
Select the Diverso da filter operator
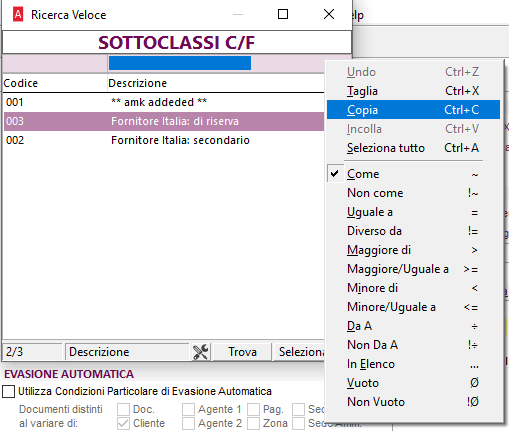pyautogui.click(x=413, y=231)
